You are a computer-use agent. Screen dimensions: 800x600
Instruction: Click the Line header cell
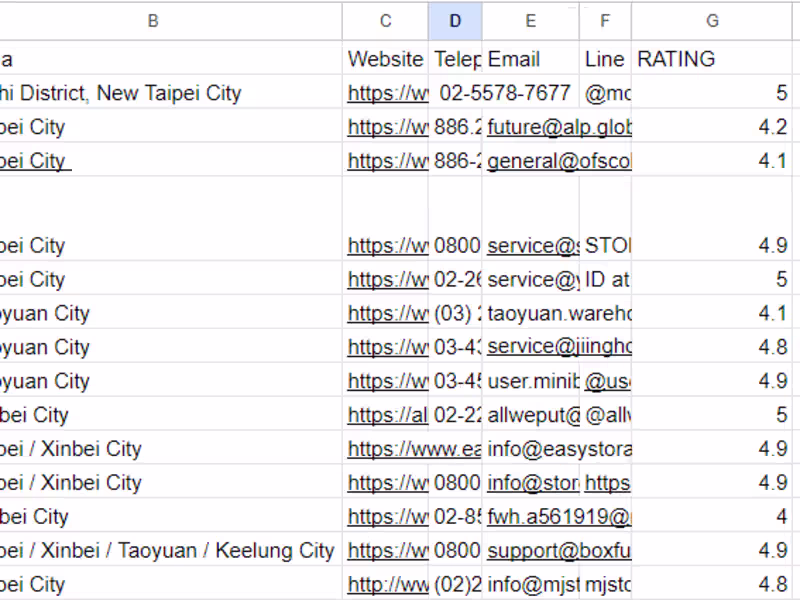click(605, 59)
